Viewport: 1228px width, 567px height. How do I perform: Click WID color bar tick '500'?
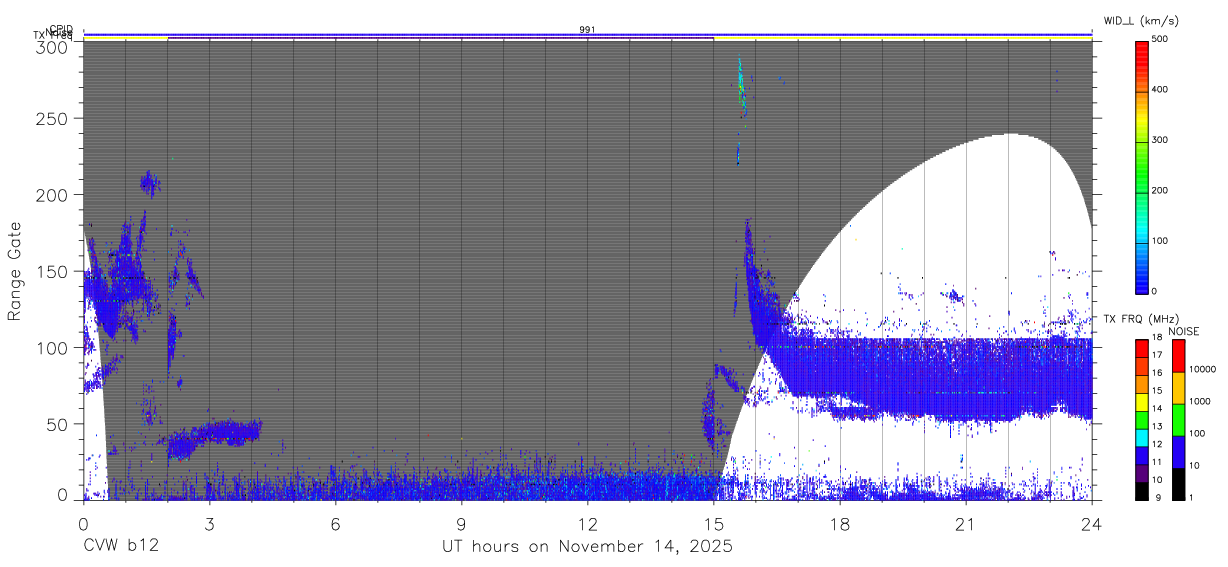(1161, 39)
